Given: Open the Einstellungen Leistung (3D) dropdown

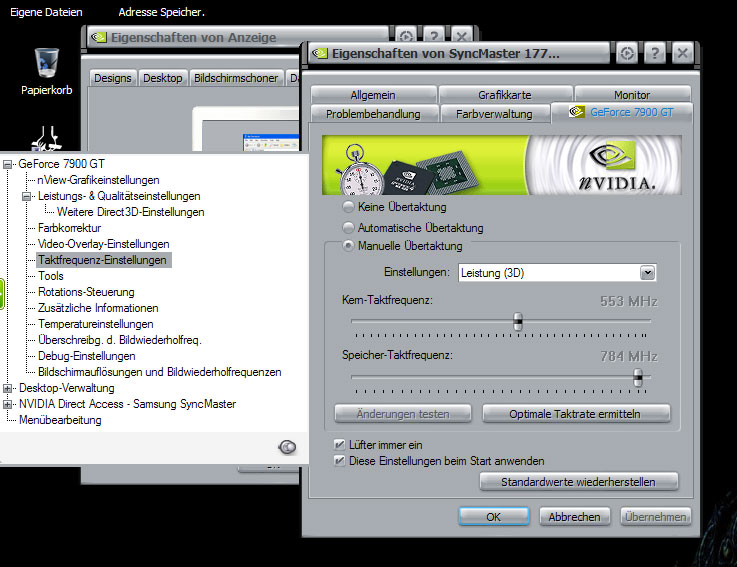Looking at the screenshot, I should pos(647,273).
